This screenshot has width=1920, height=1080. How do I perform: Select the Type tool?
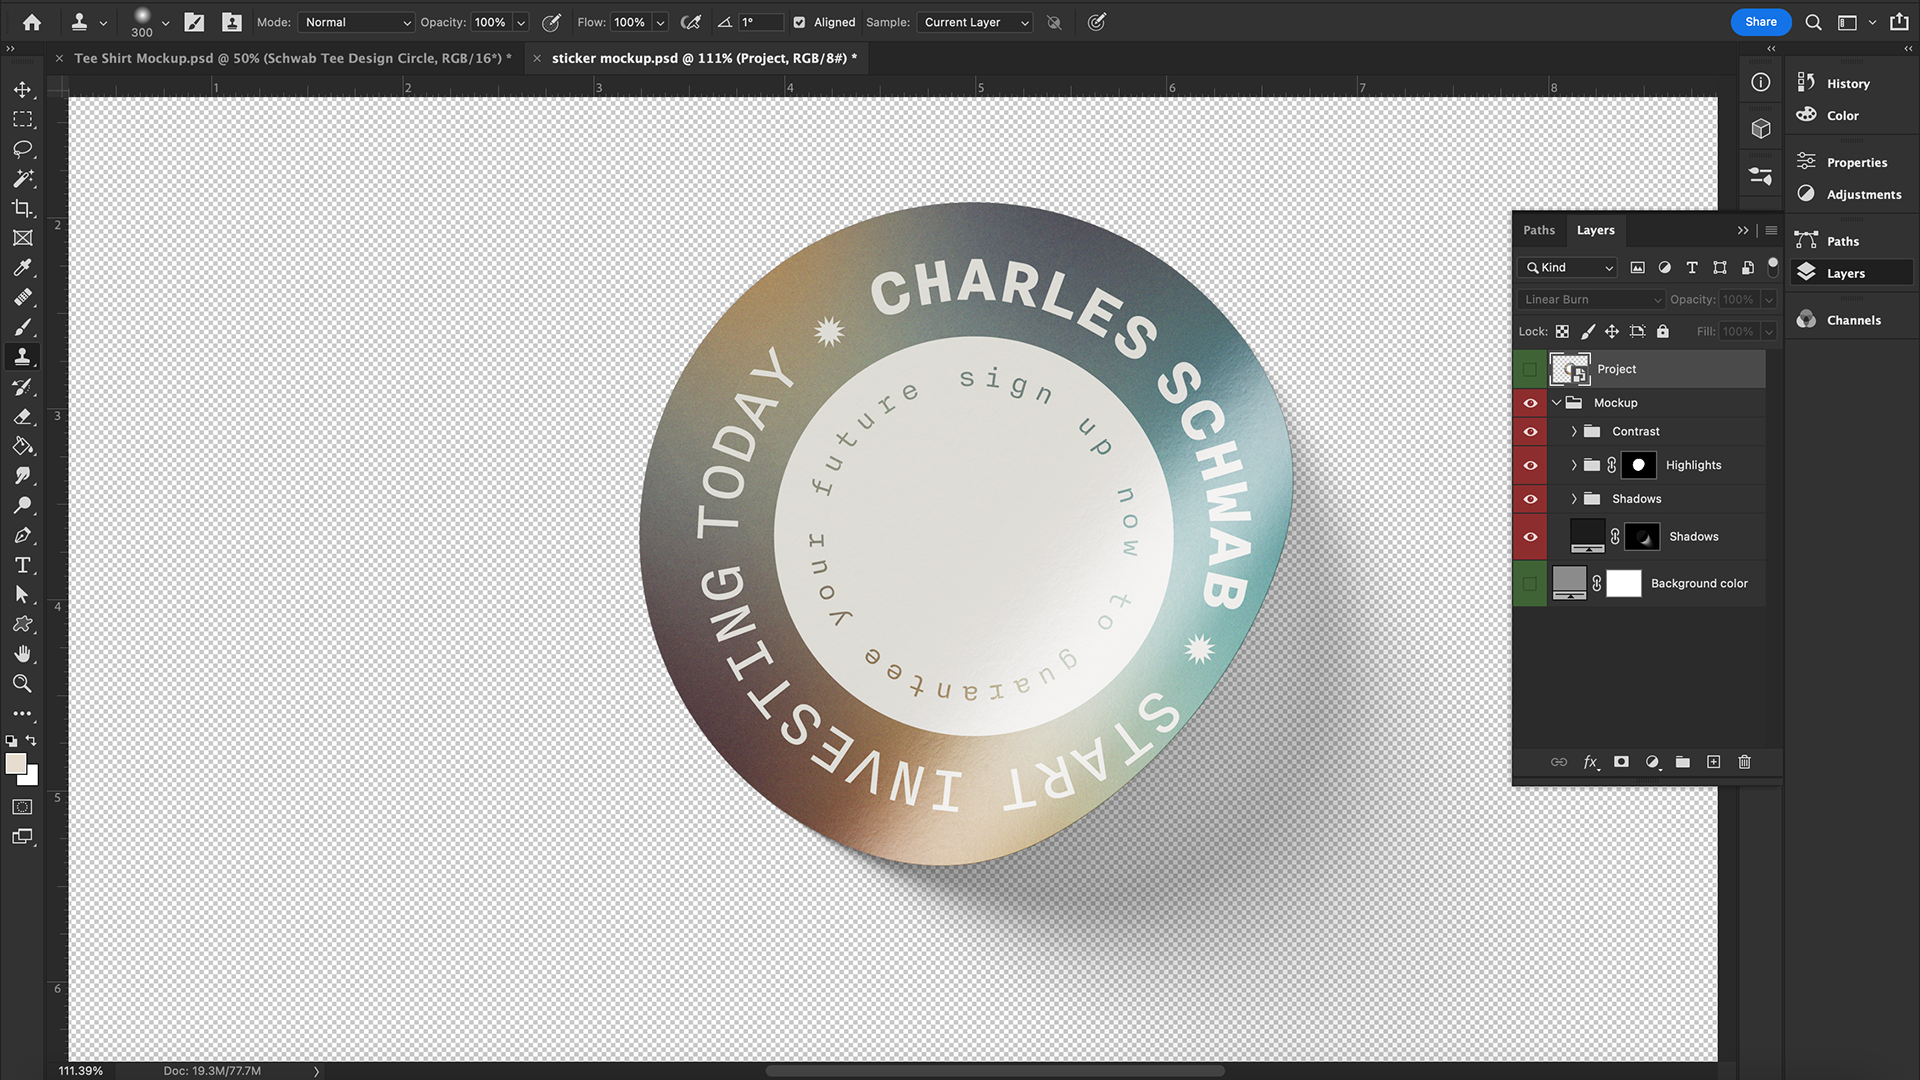[22, 565]
